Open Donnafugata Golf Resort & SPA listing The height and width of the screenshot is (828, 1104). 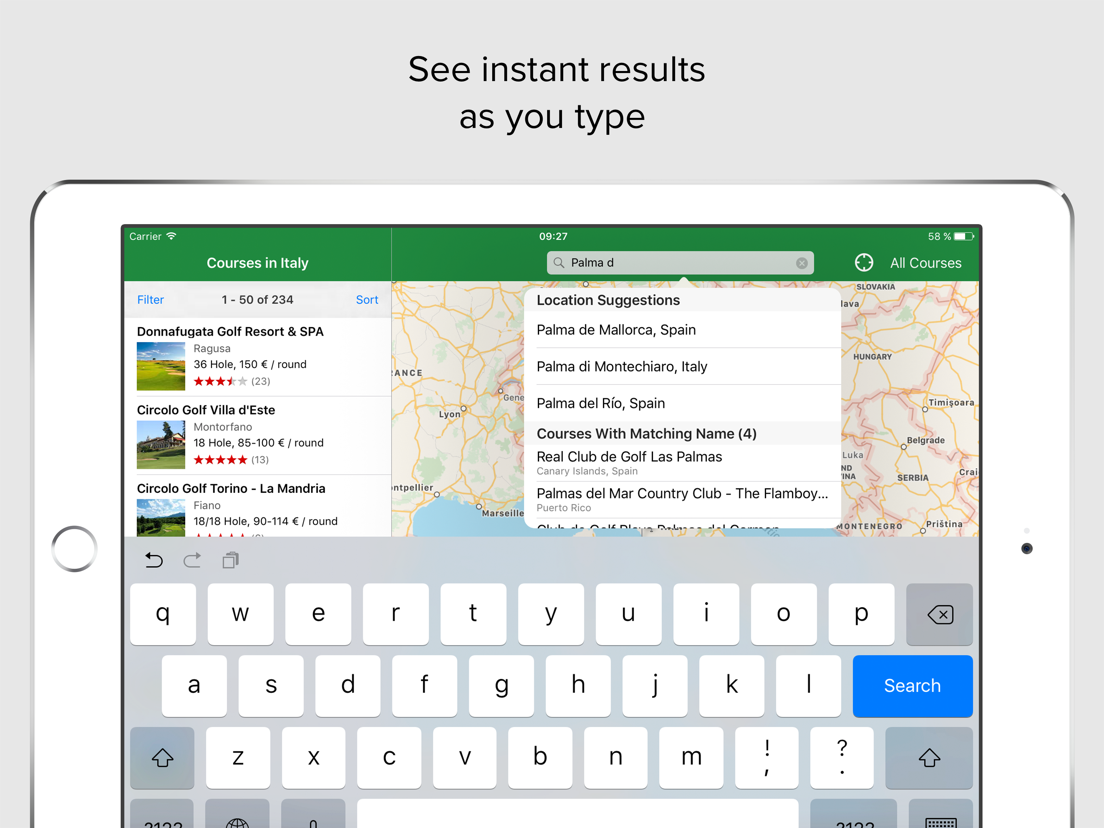(x=258, y=357)
